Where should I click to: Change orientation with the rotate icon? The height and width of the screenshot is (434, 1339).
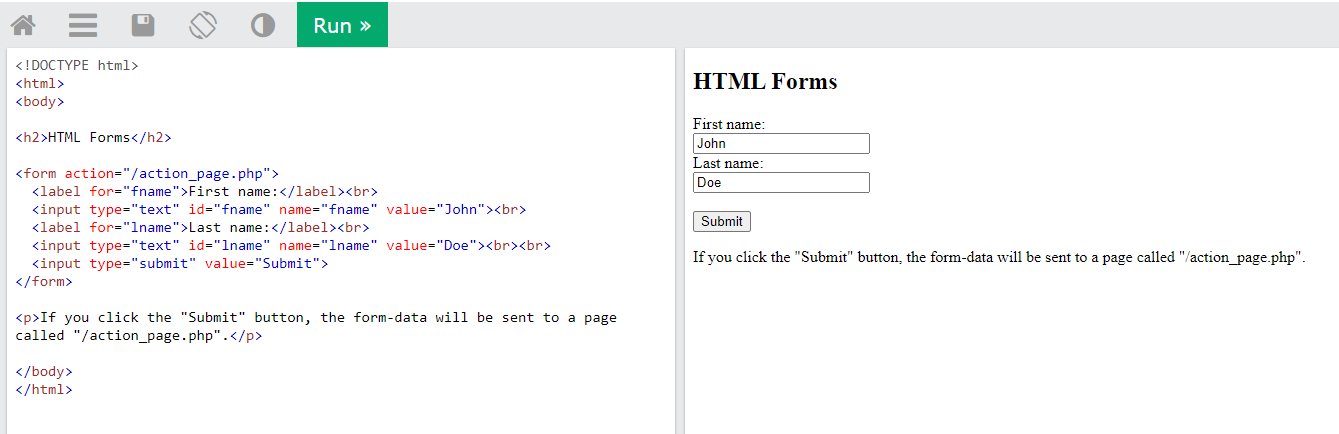(203, 25)
